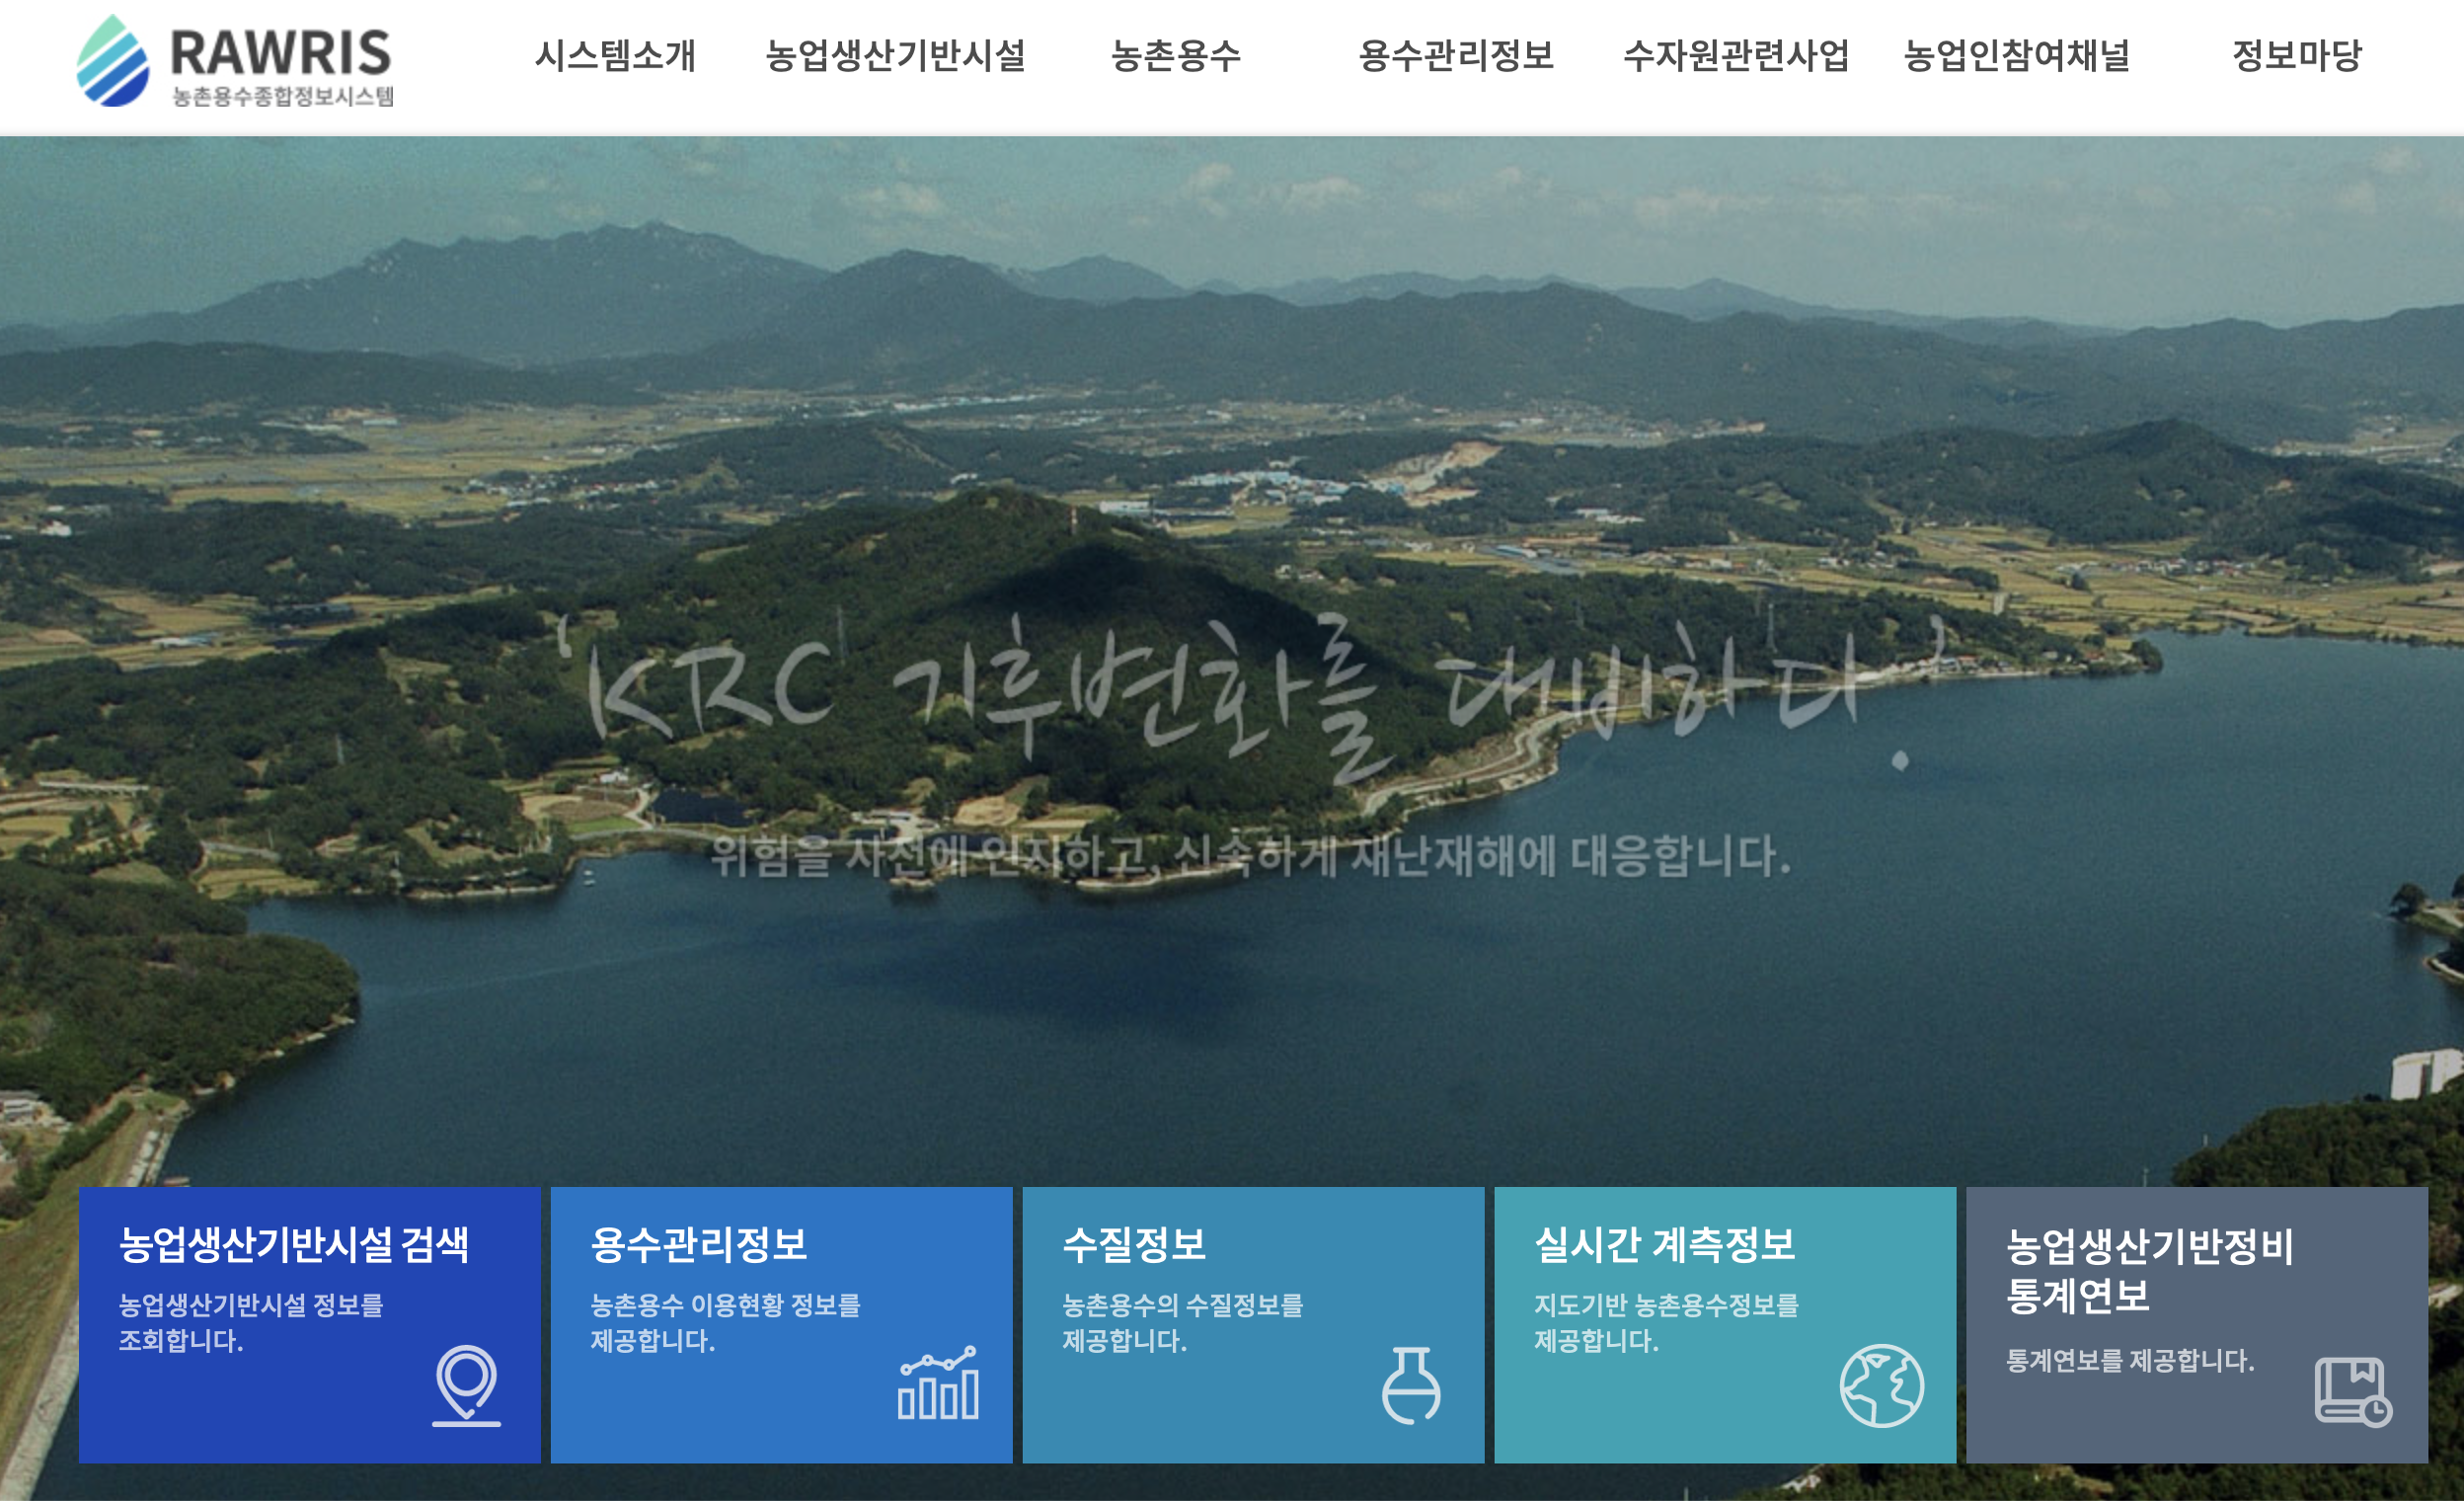
Task: Open the 수질정보 card title
Action: (x=1134, y=1244)
